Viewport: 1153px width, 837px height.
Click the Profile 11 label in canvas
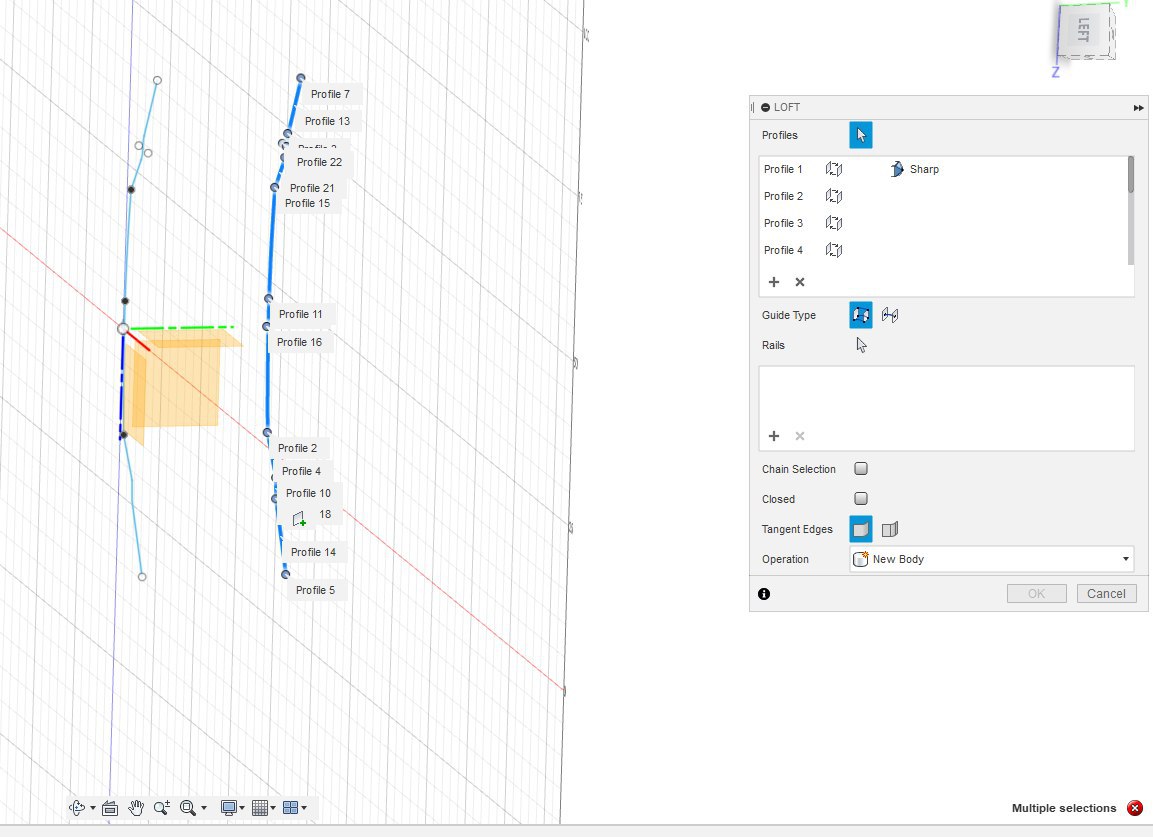(300, 314)
